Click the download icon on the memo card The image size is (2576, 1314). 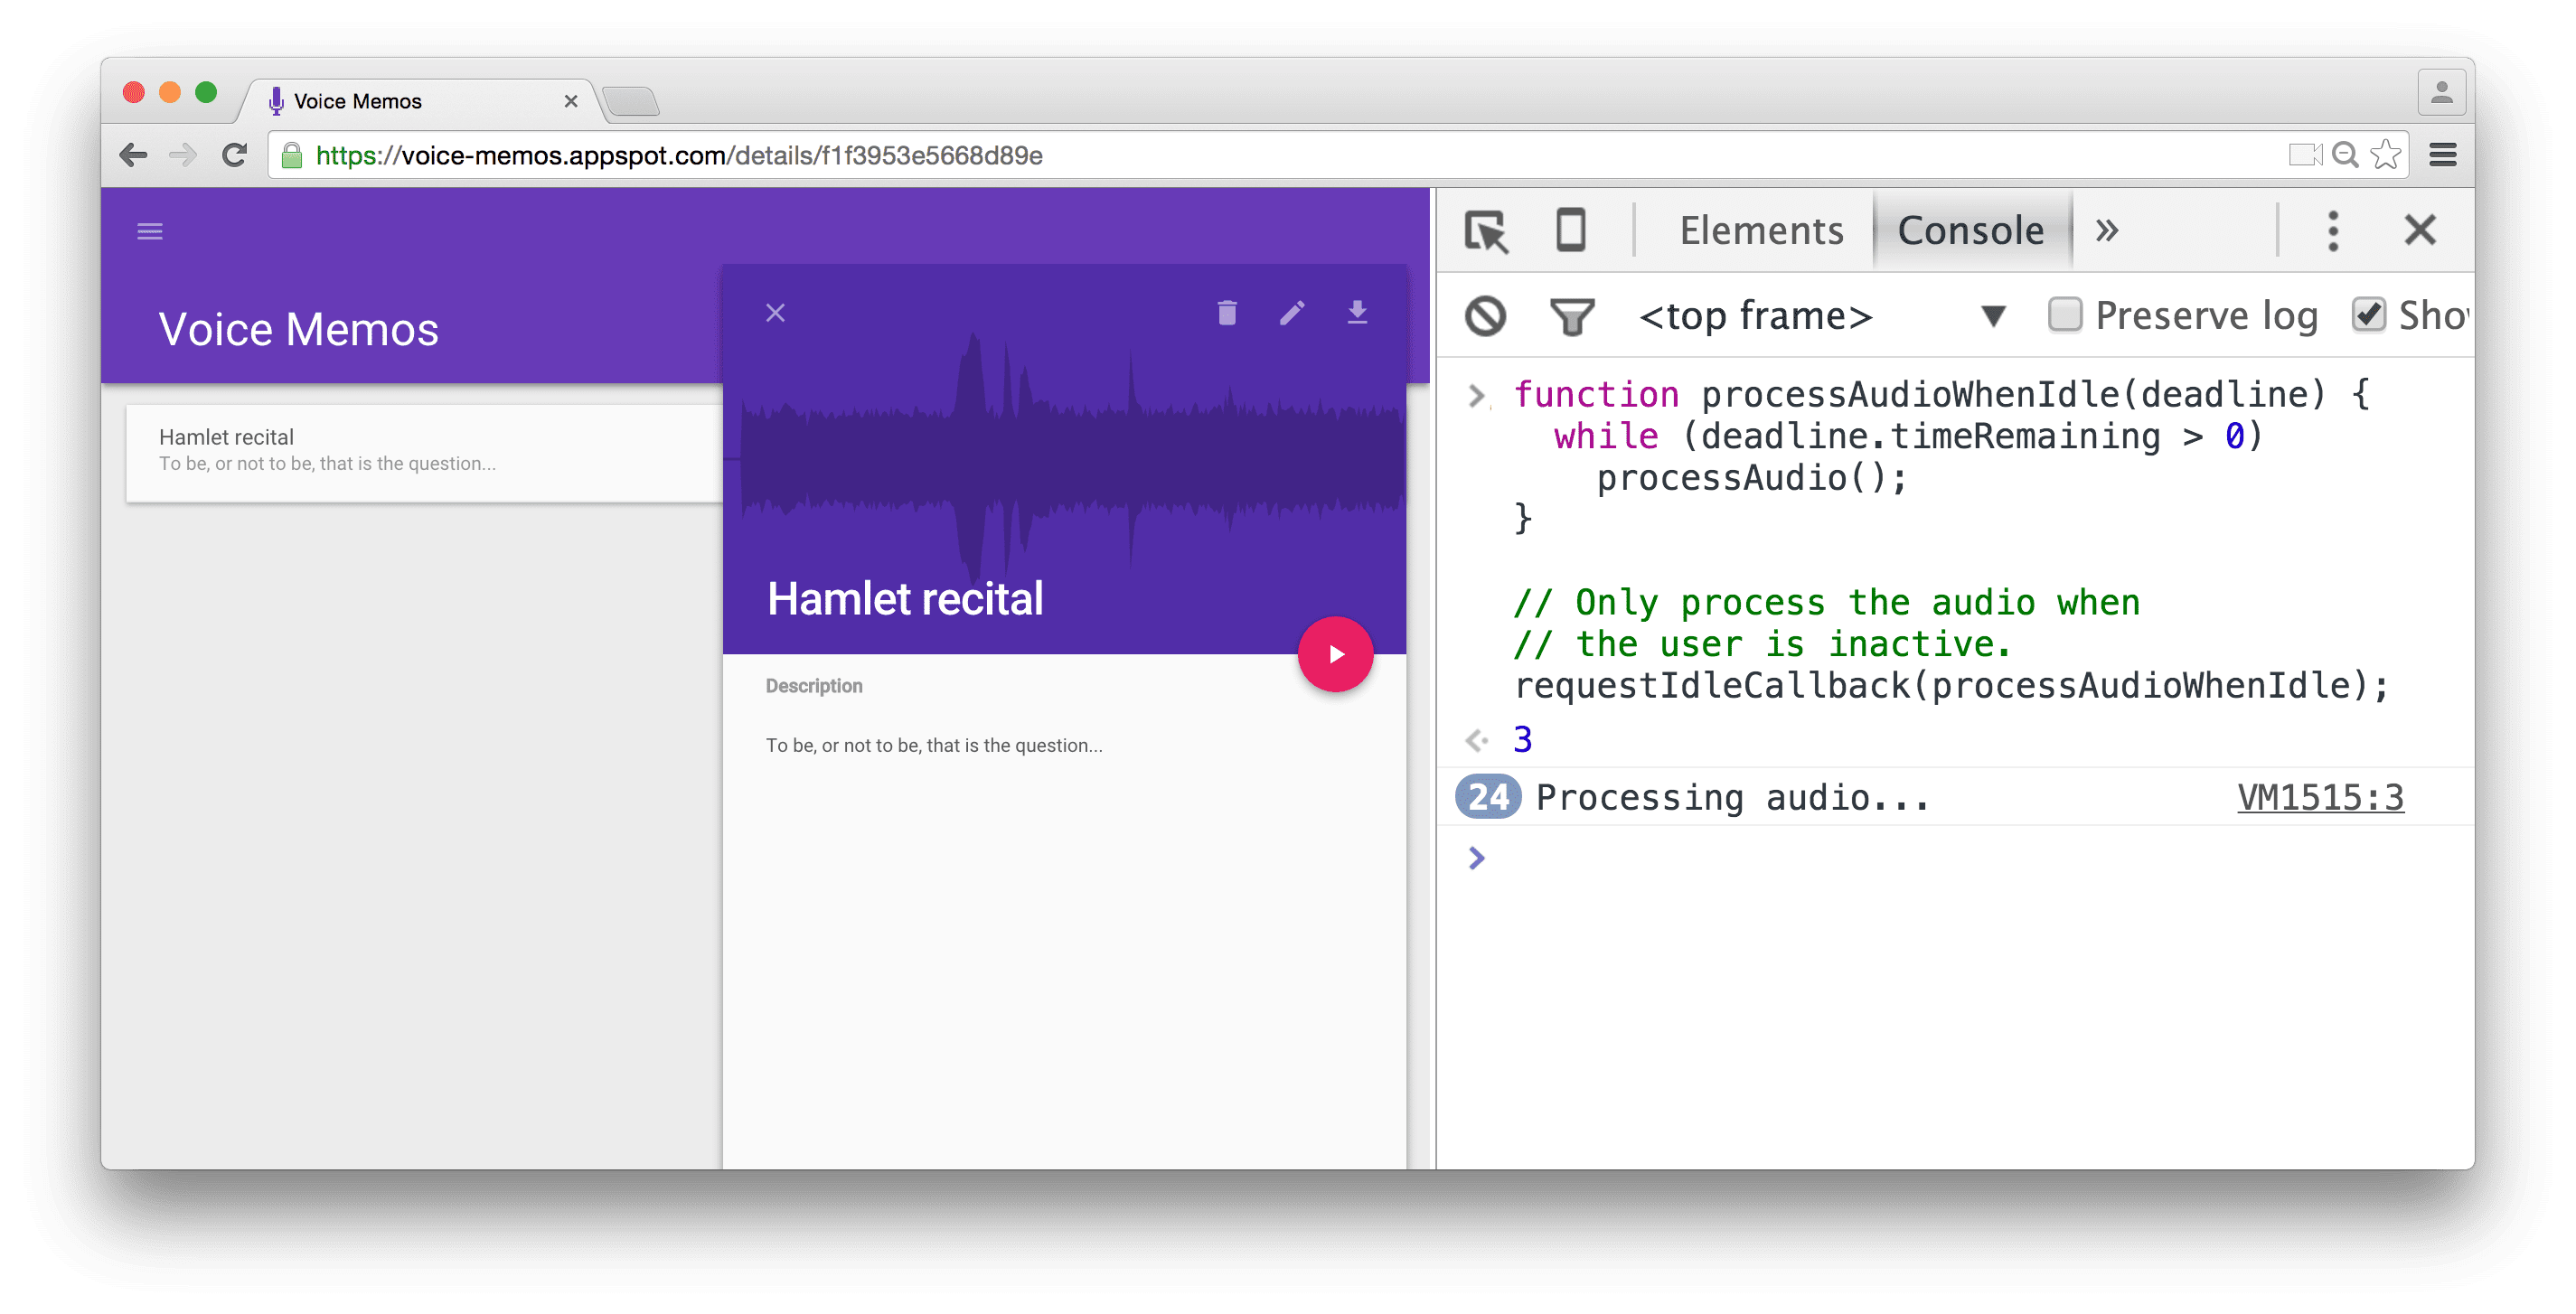pos(1356,312)
